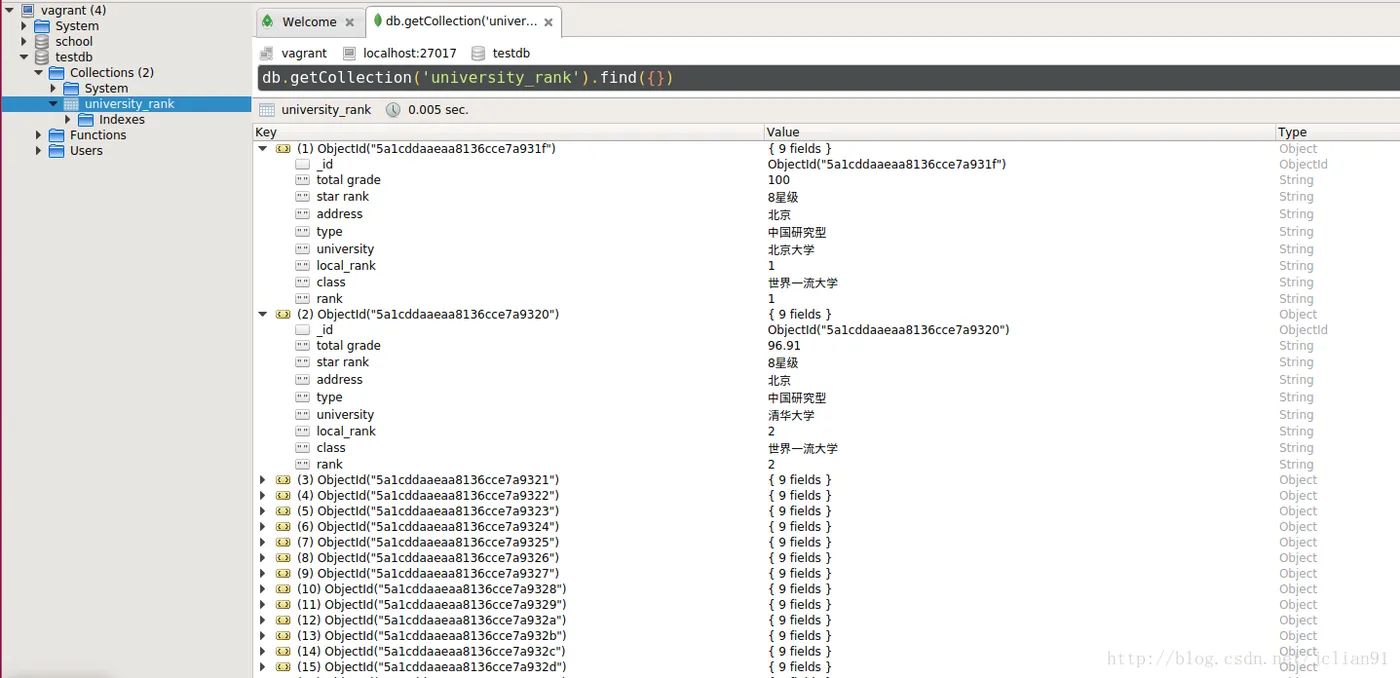Screen dimensions: 1400x678
Task: Click the Welcome tab leaf icon
Action: tap(267, 21)
